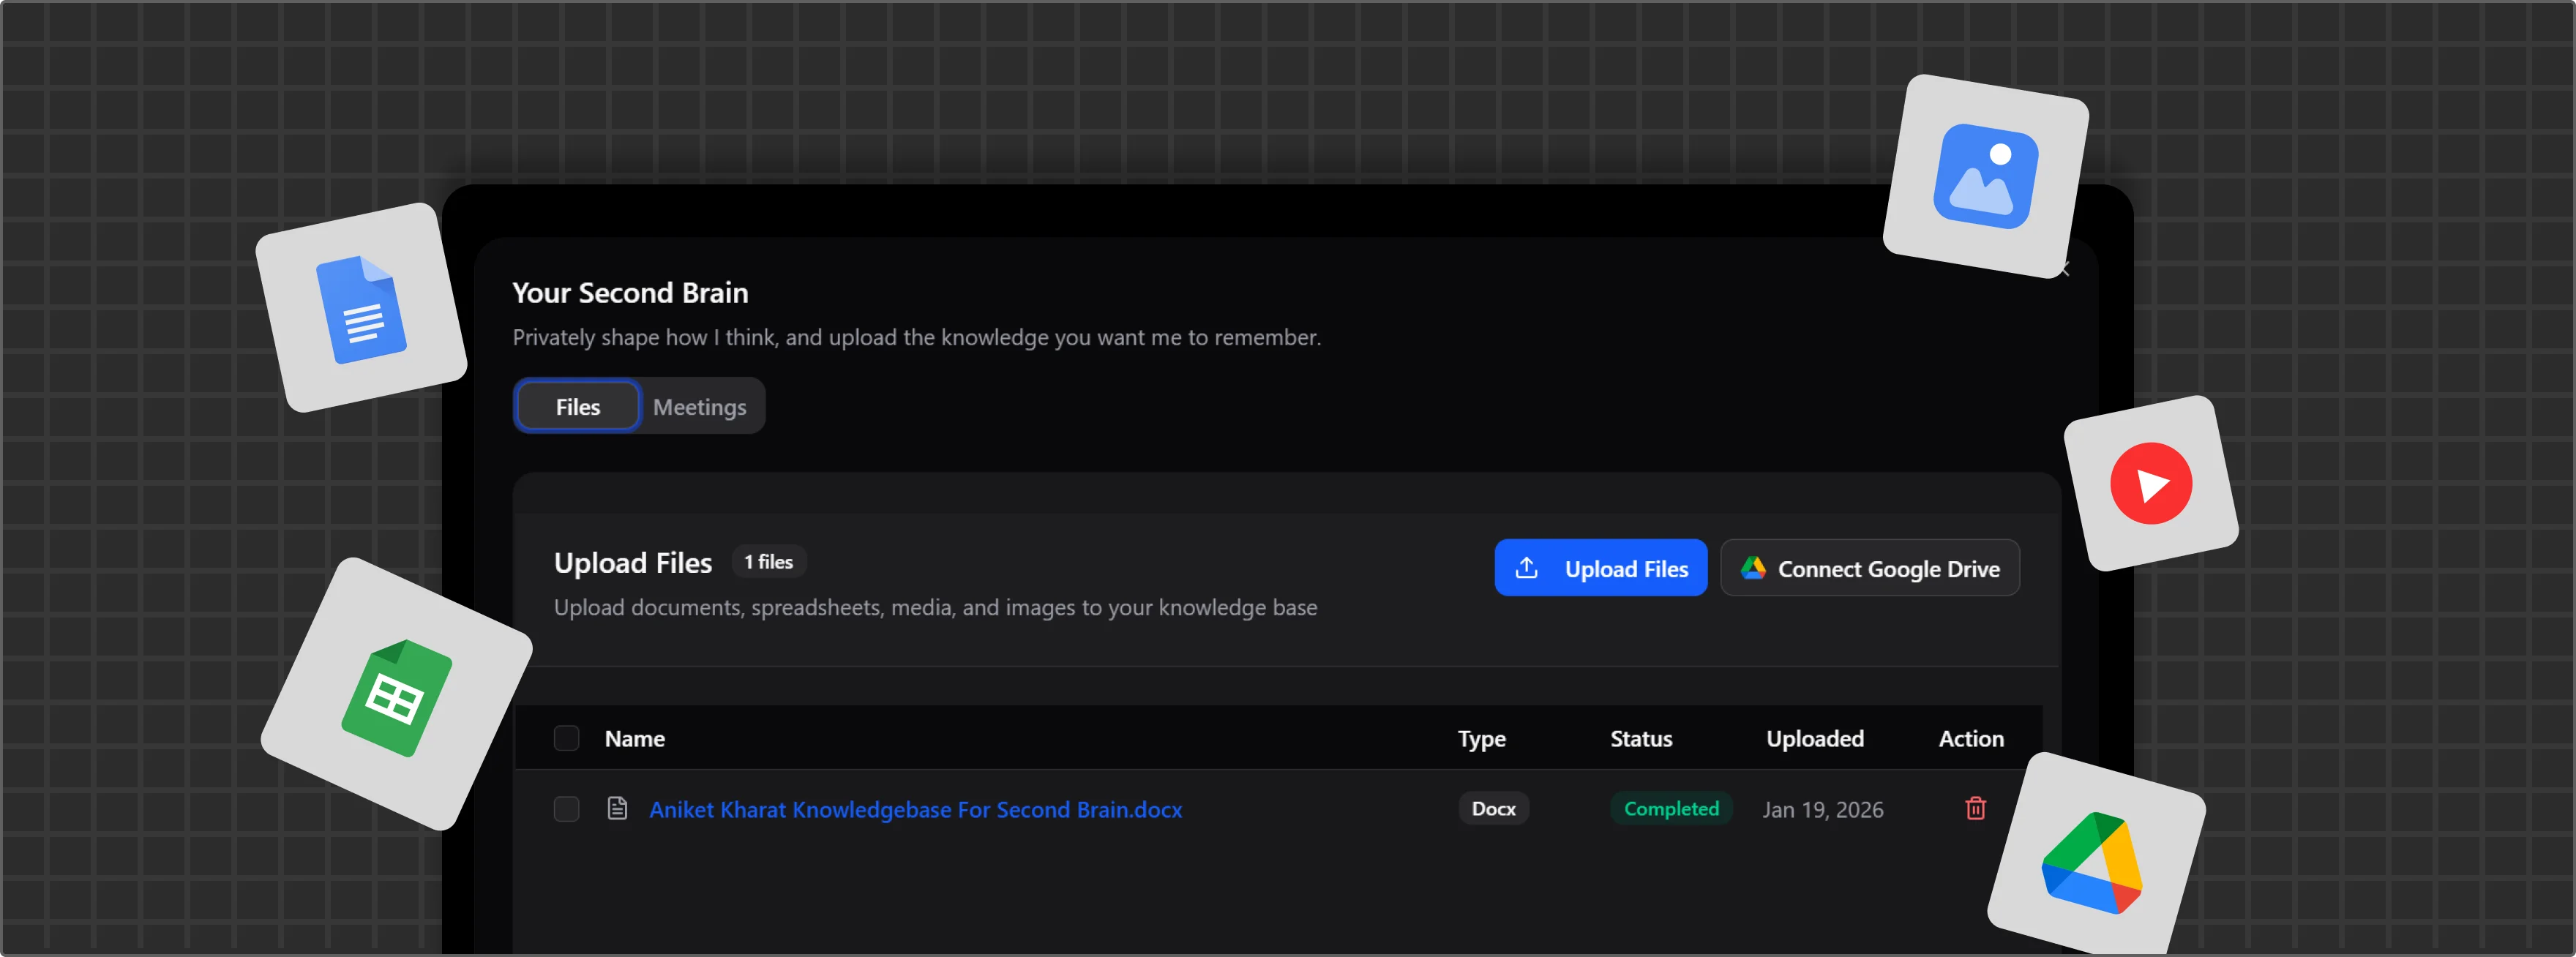
Task: Click the upload arrow icon in Upload Files button
Action: pyautogui.click(x=1527, y=567)
